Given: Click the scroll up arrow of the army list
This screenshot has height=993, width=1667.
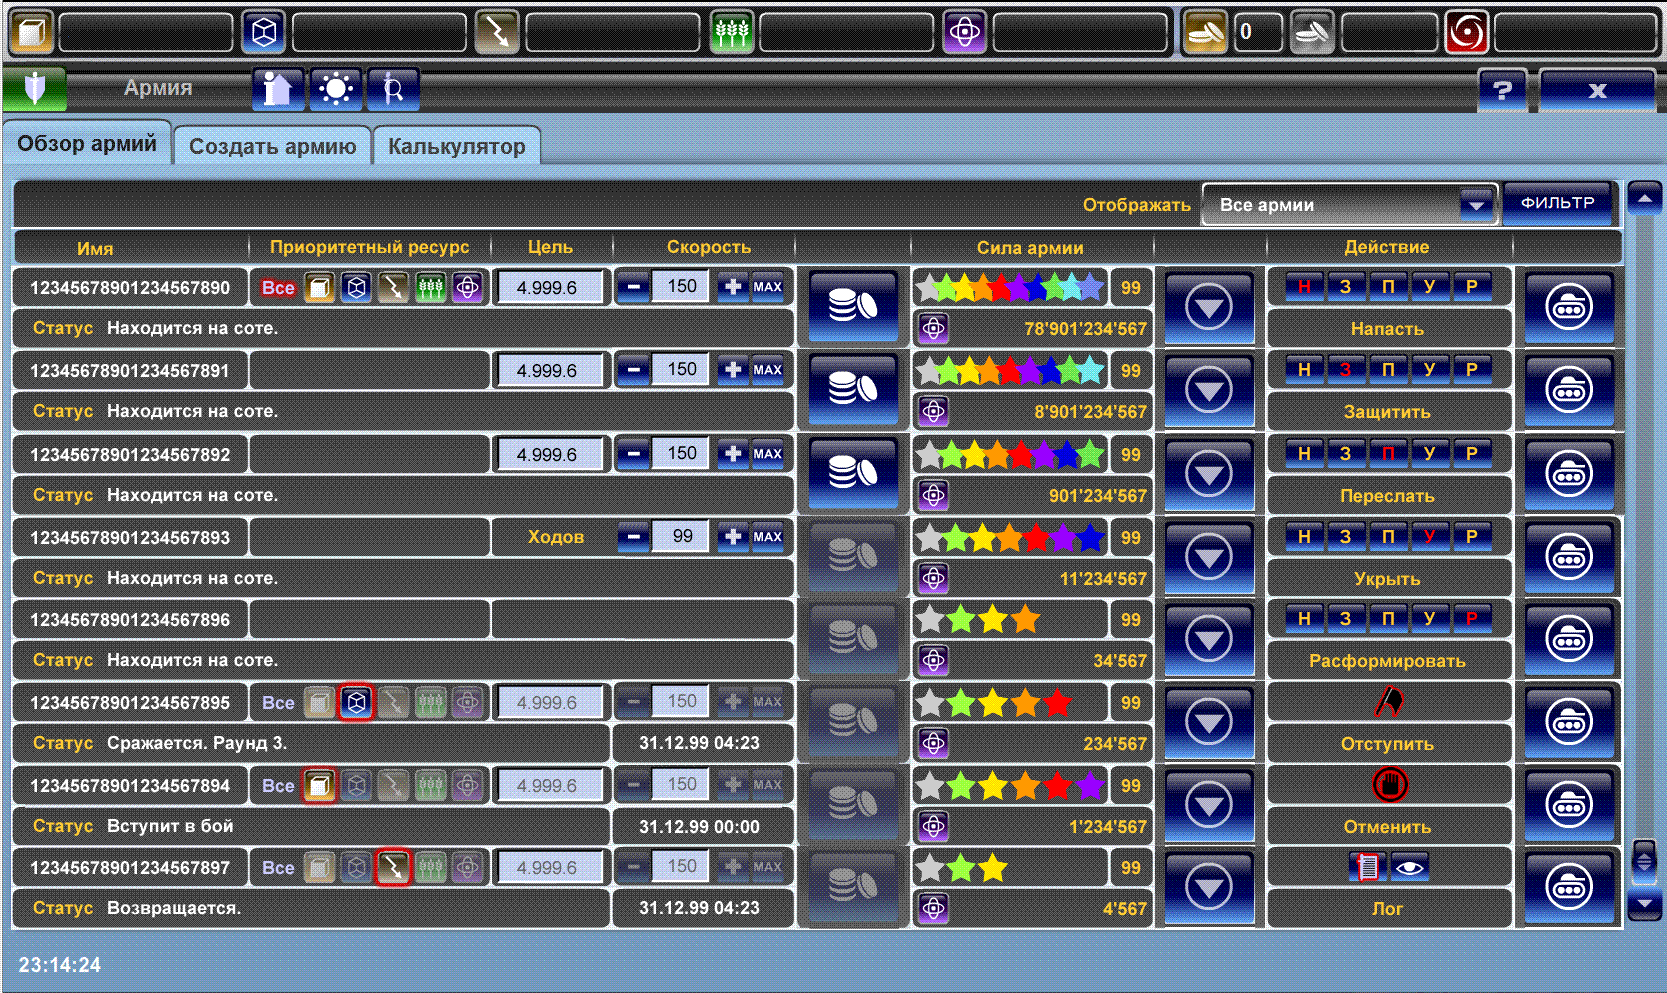Looking at the screenshot, I should [1644, 198].
